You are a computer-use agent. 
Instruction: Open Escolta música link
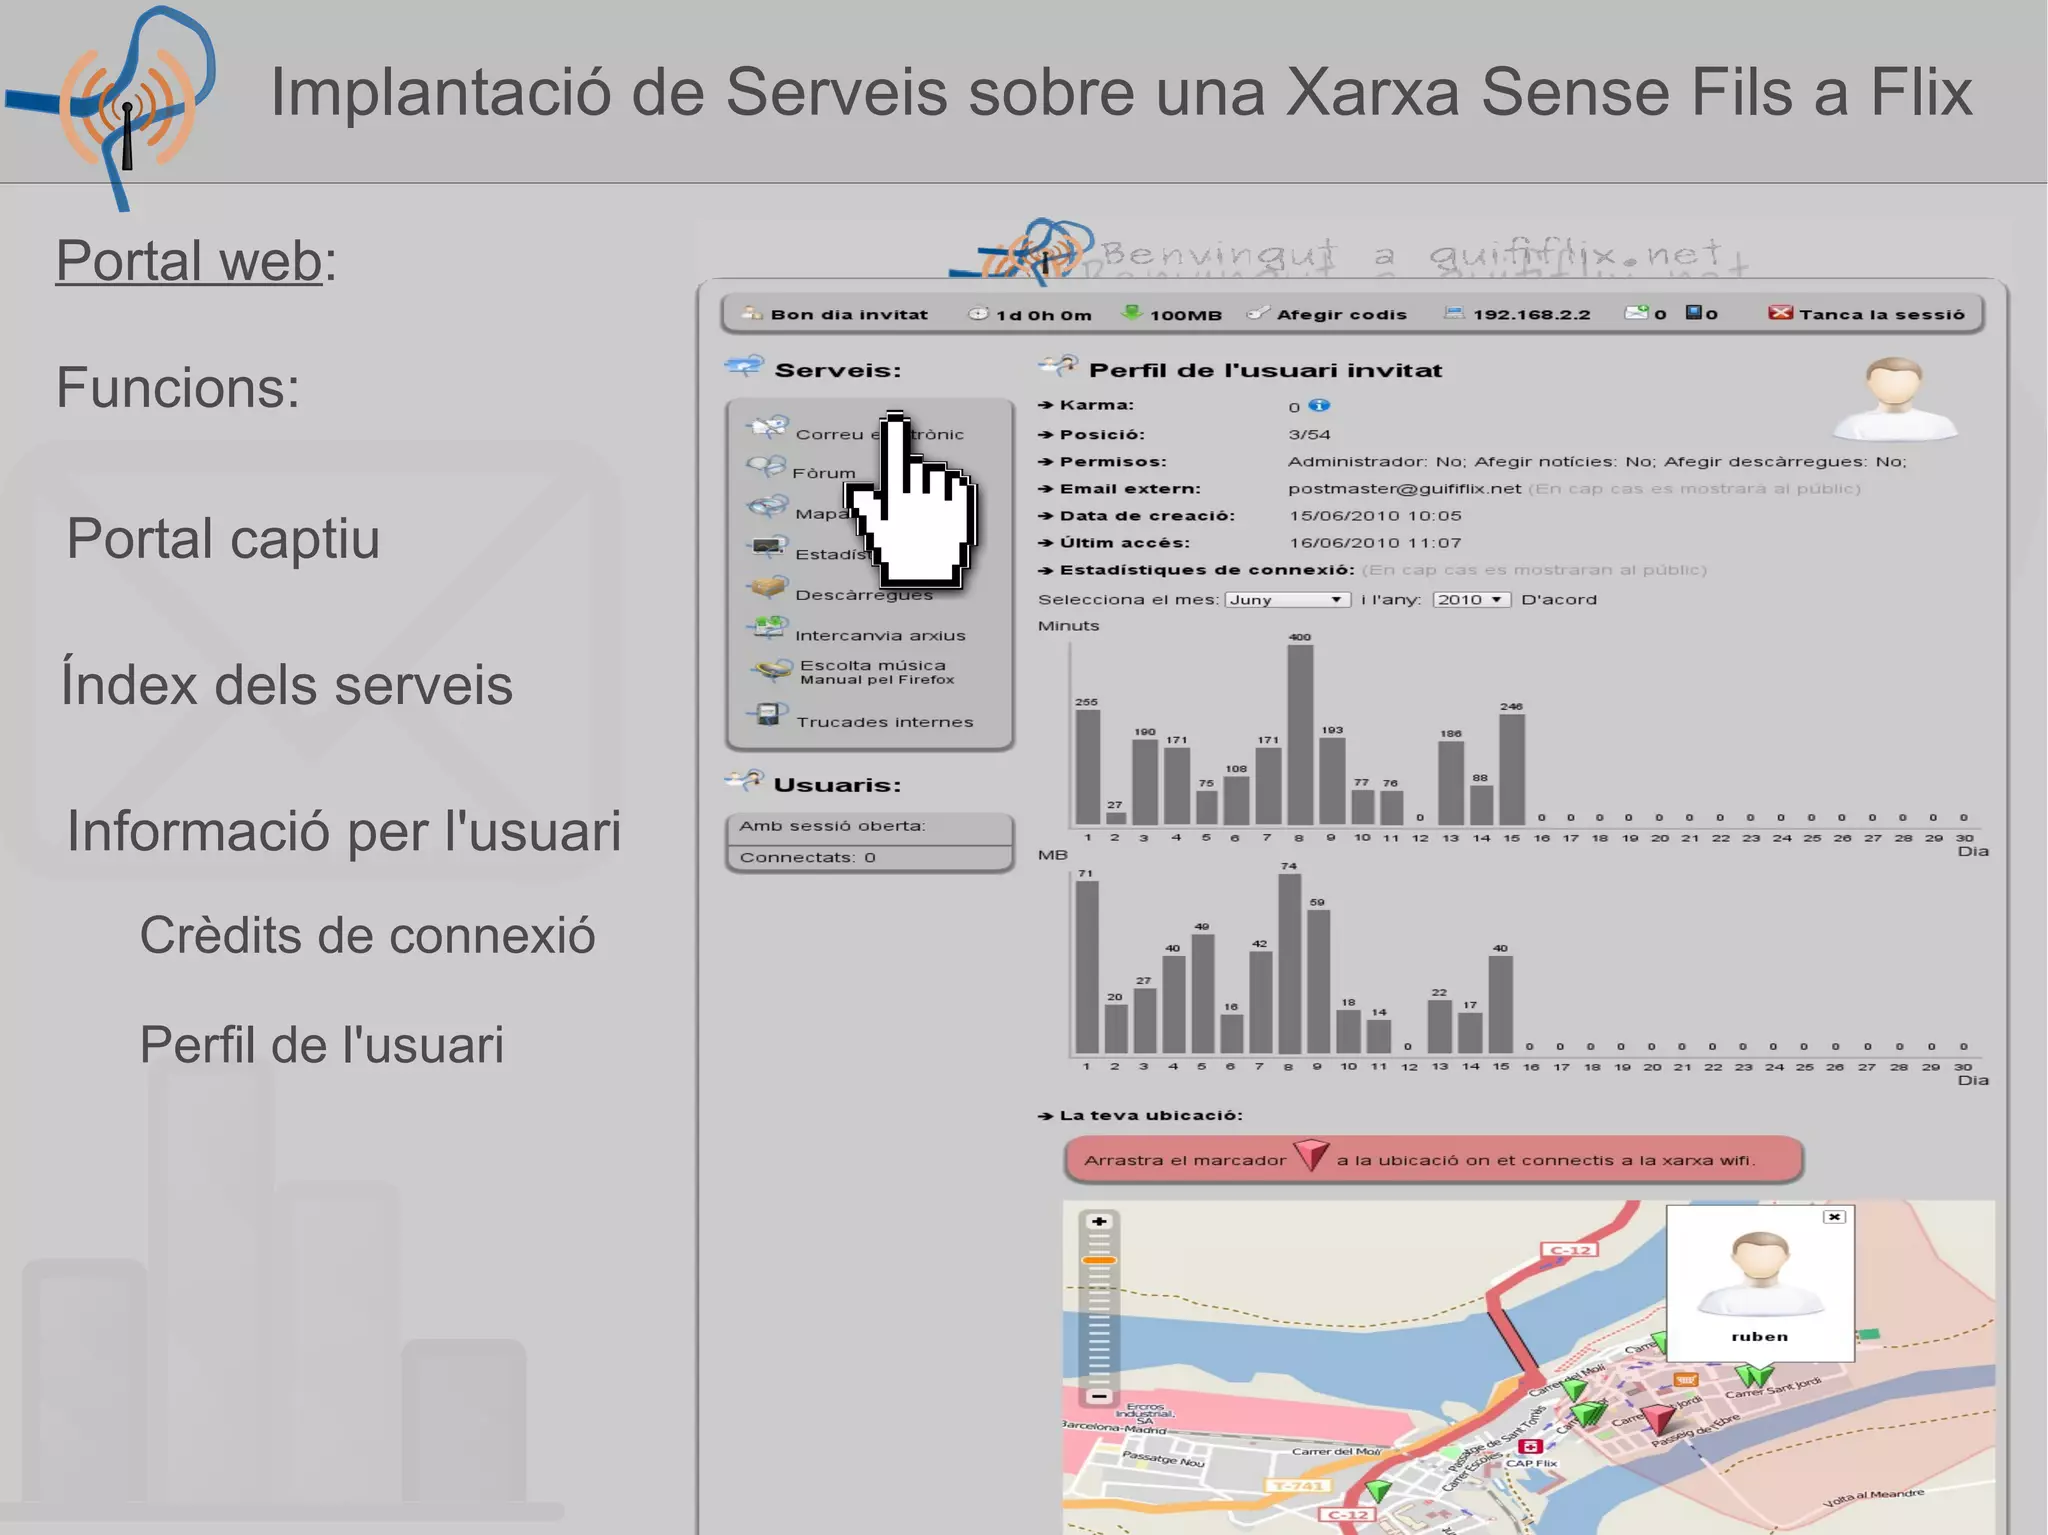pos(873,665)
